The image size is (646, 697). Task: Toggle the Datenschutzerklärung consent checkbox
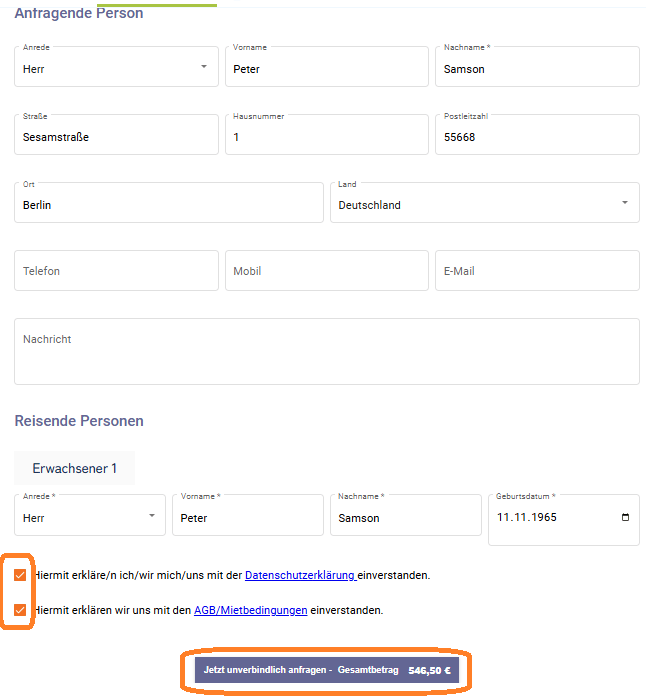tap(20, 575)
